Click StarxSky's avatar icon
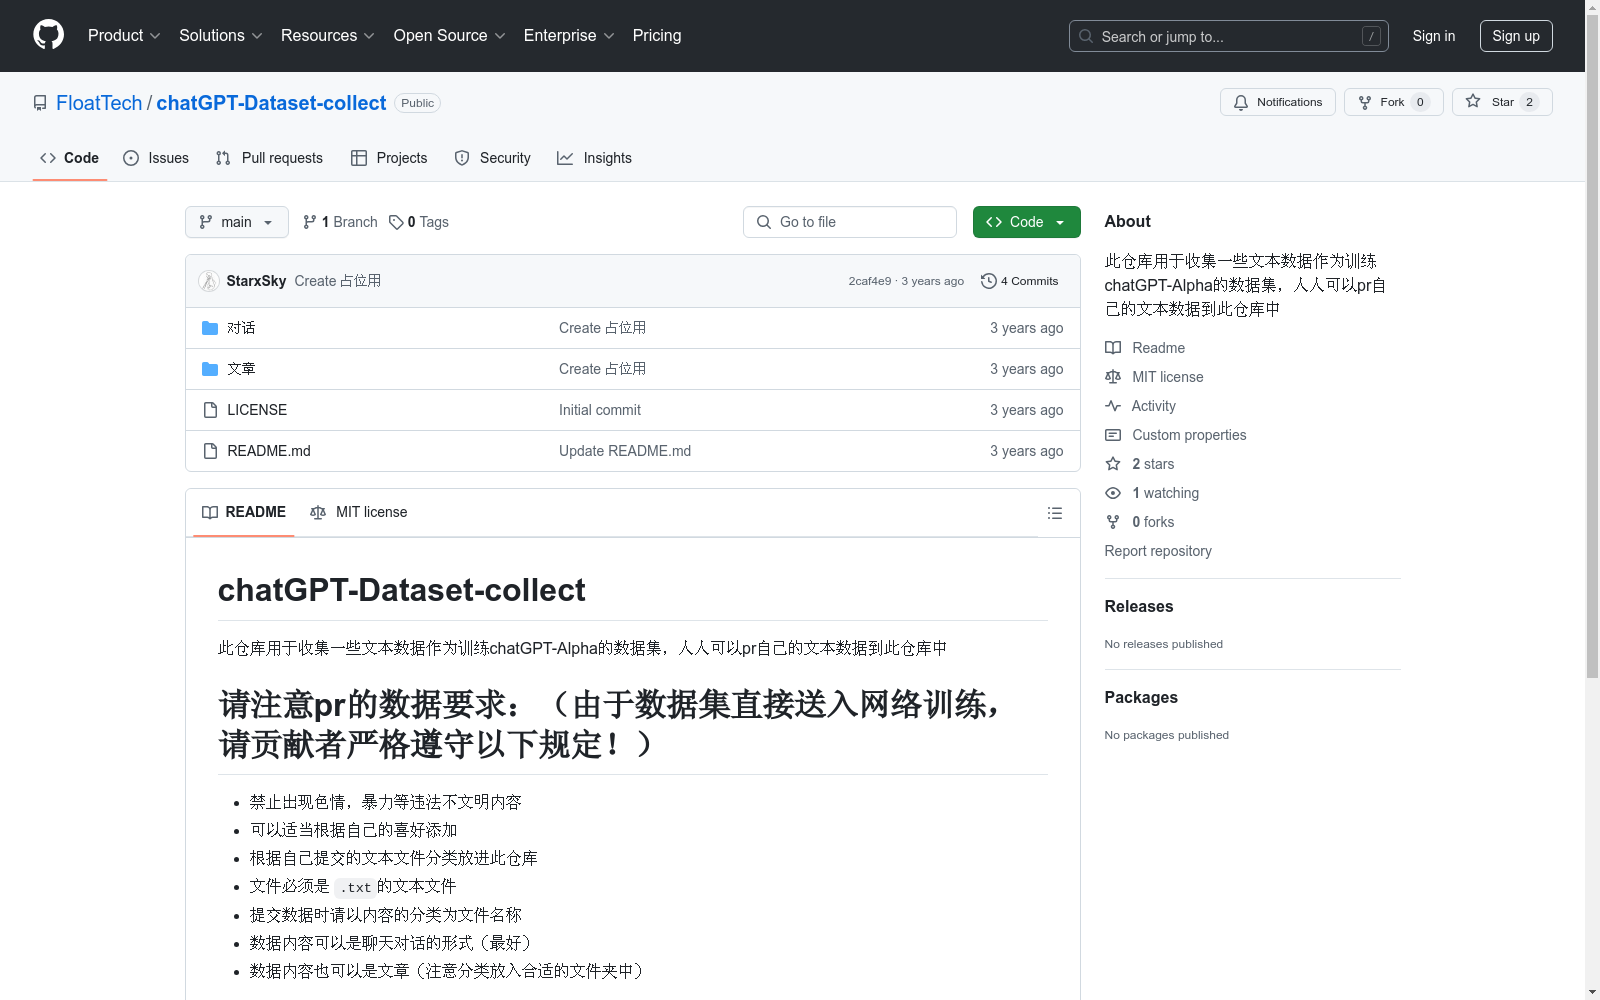Image resolution: width=1600 pixels, height=1000 pixels. (x=209, y=281)
